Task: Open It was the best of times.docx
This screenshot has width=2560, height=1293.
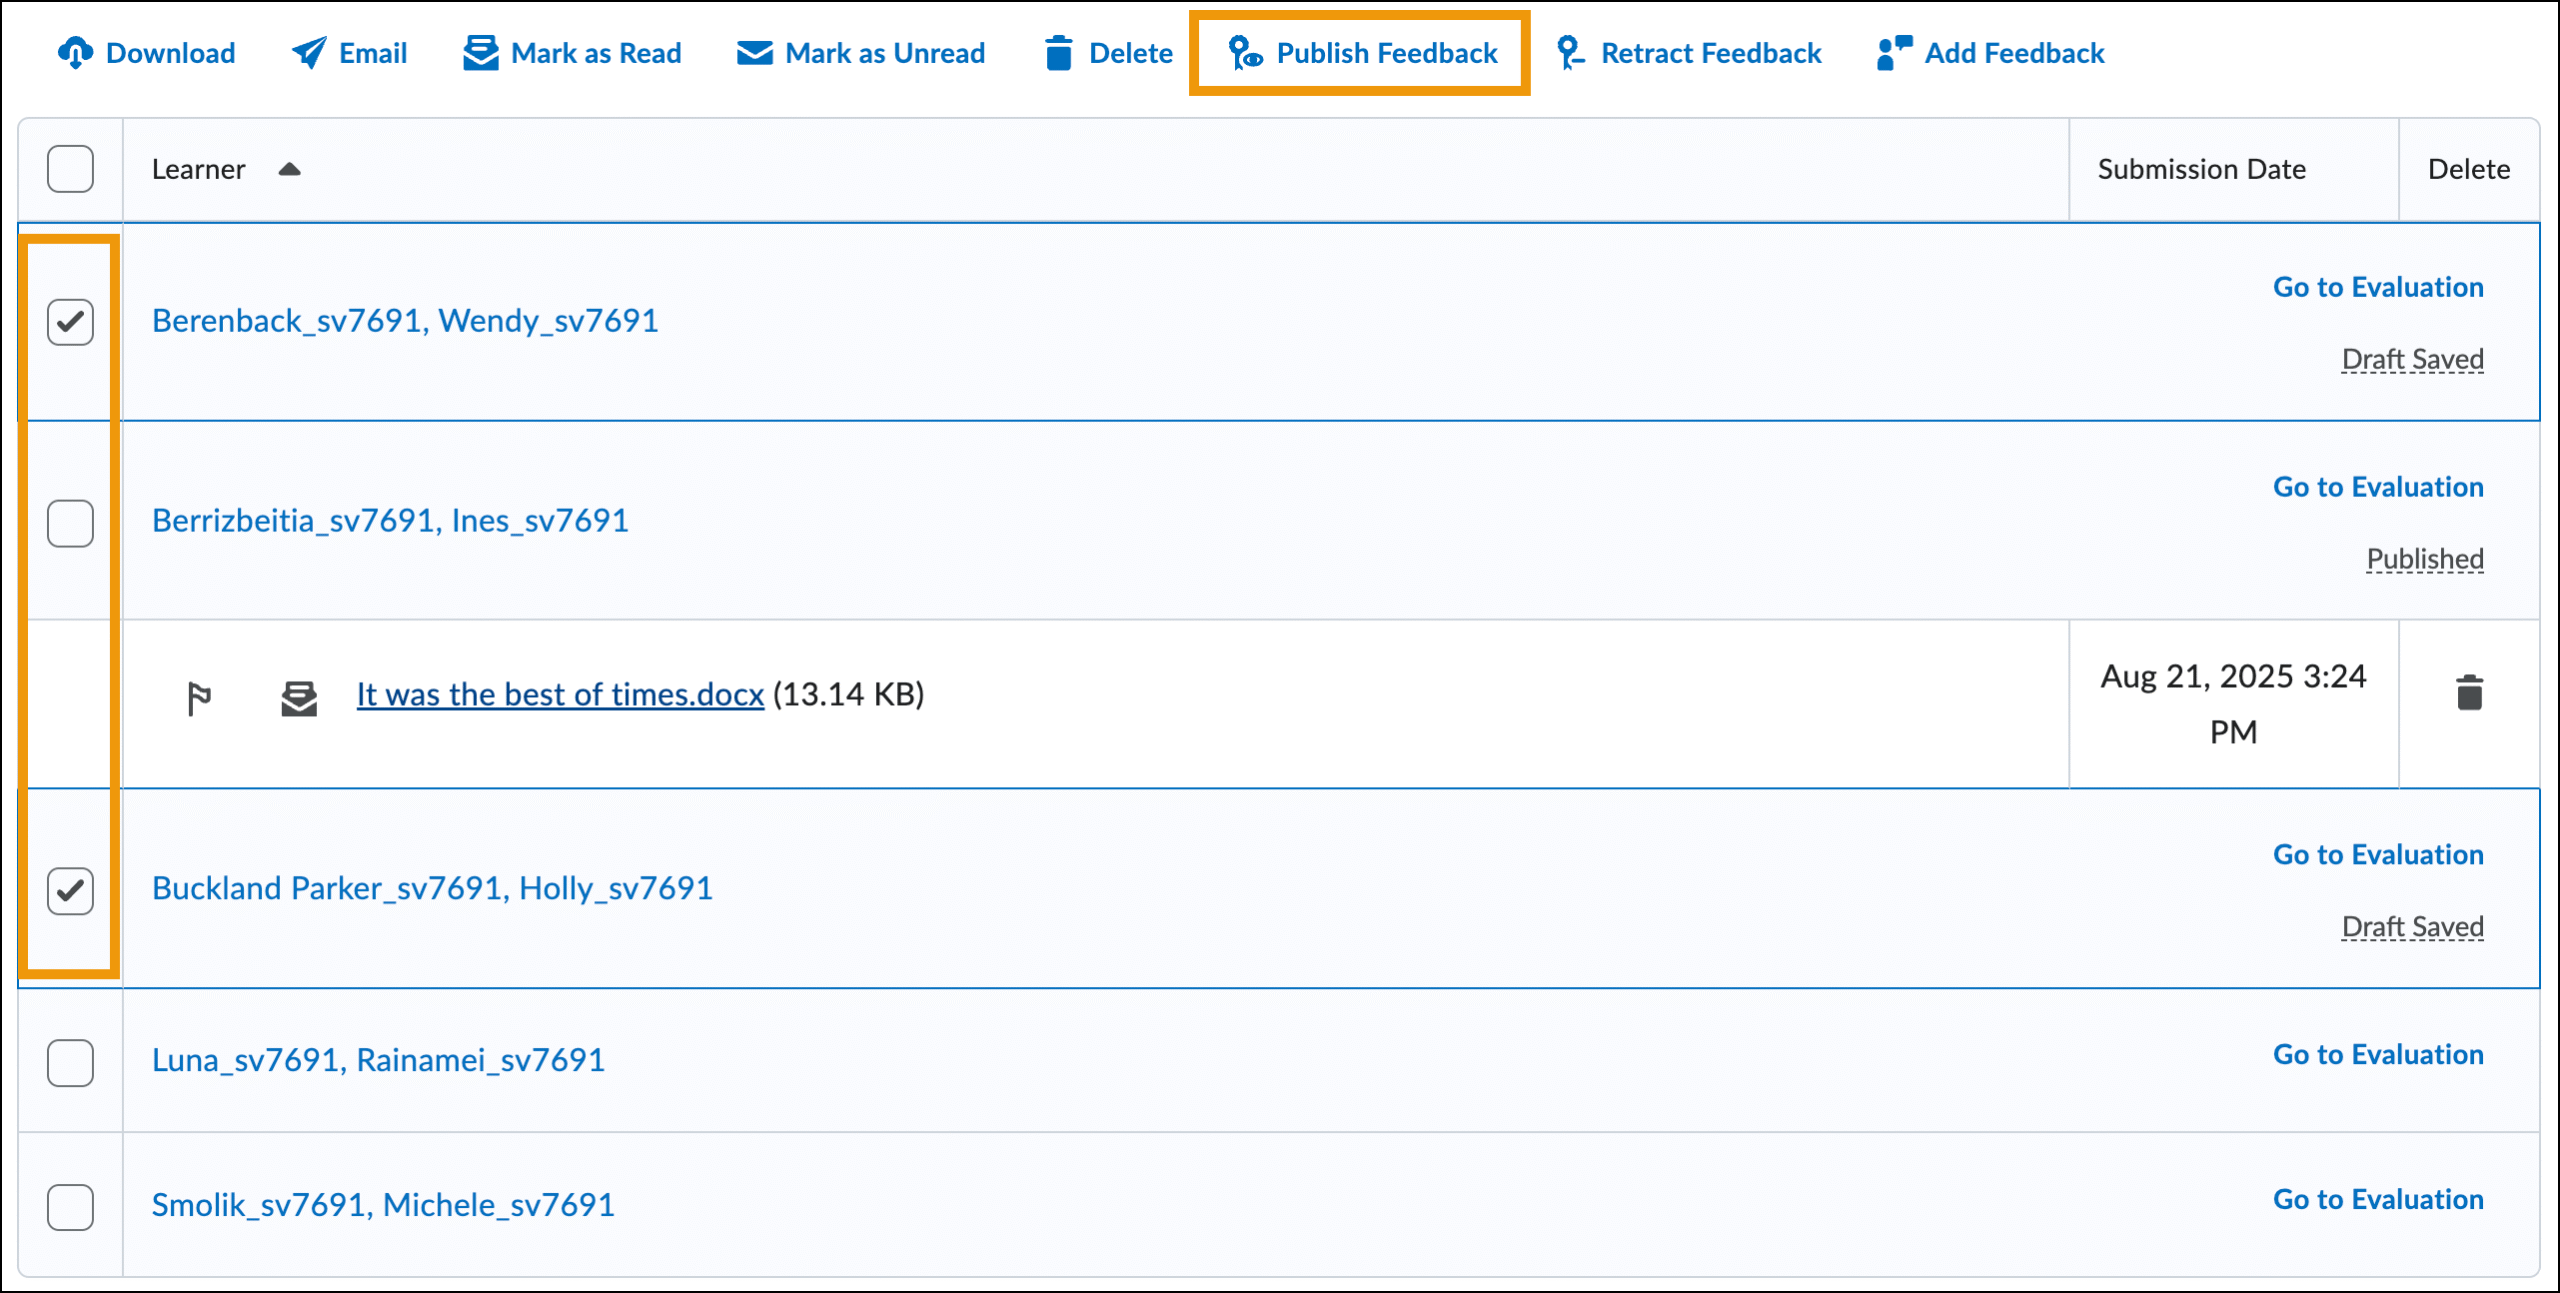Action: (x=560, y=694)
